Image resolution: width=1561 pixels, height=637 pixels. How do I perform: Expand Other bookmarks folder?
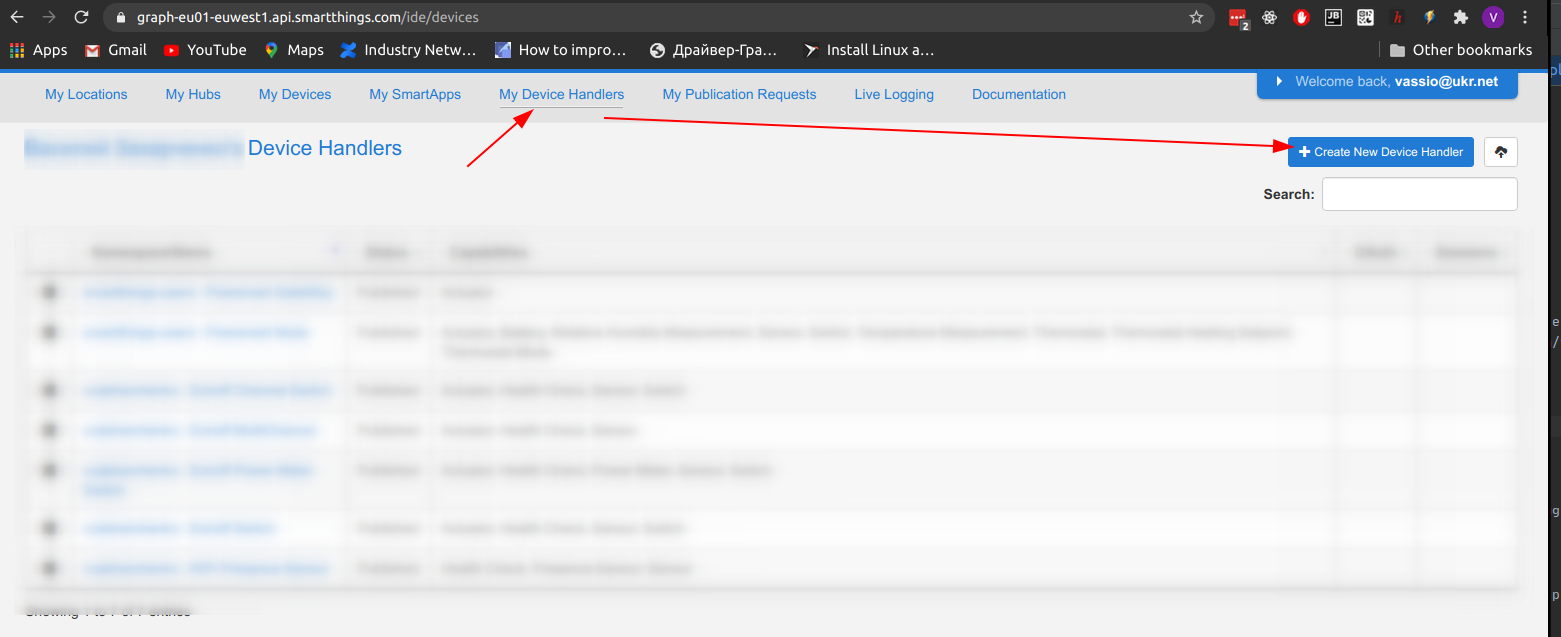1459,50
